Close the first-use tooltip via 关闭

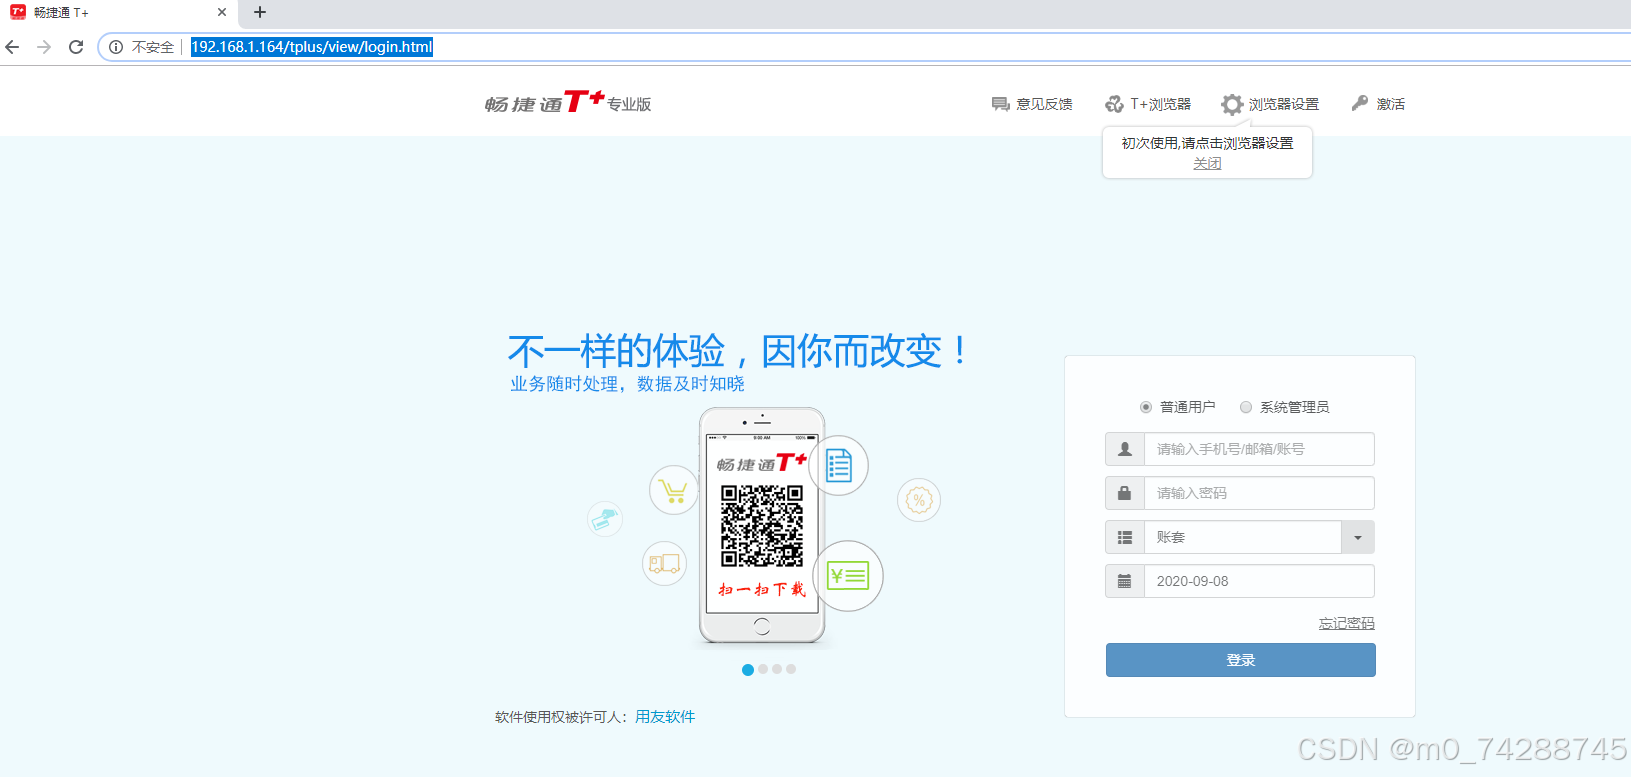pos(1207,163)
